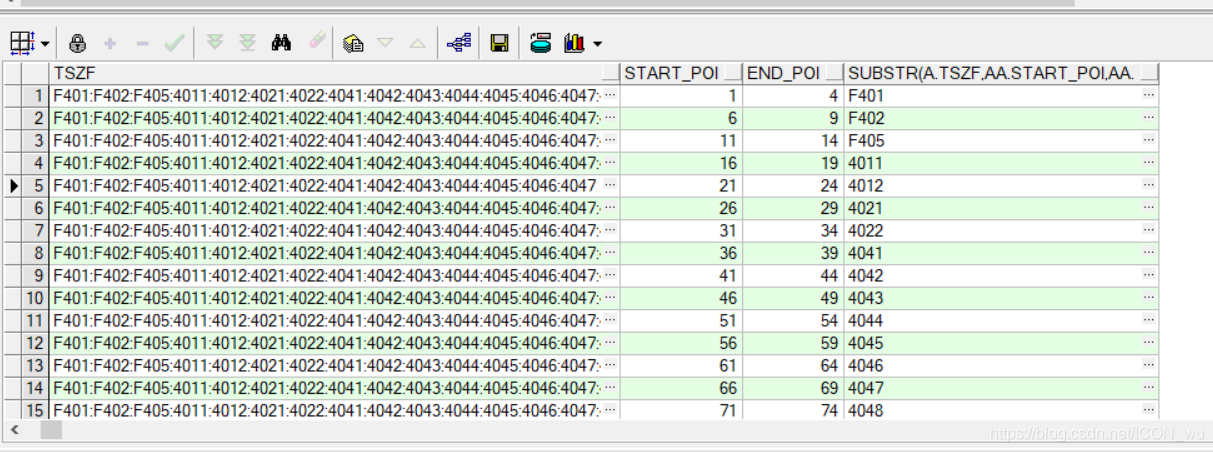Click the ellipsis button in row 8 TSZF cell

pos(610,253)
